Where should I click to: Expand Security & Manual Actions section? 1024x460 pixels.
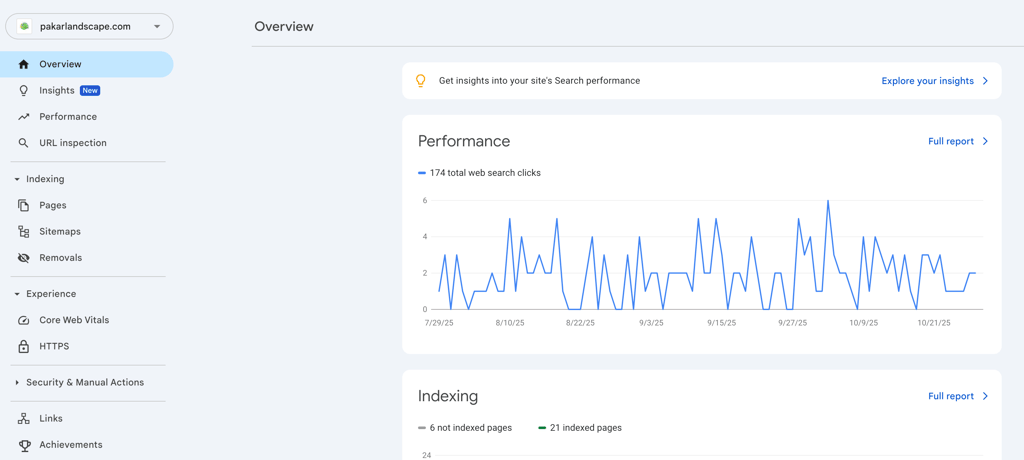[17, 382]
